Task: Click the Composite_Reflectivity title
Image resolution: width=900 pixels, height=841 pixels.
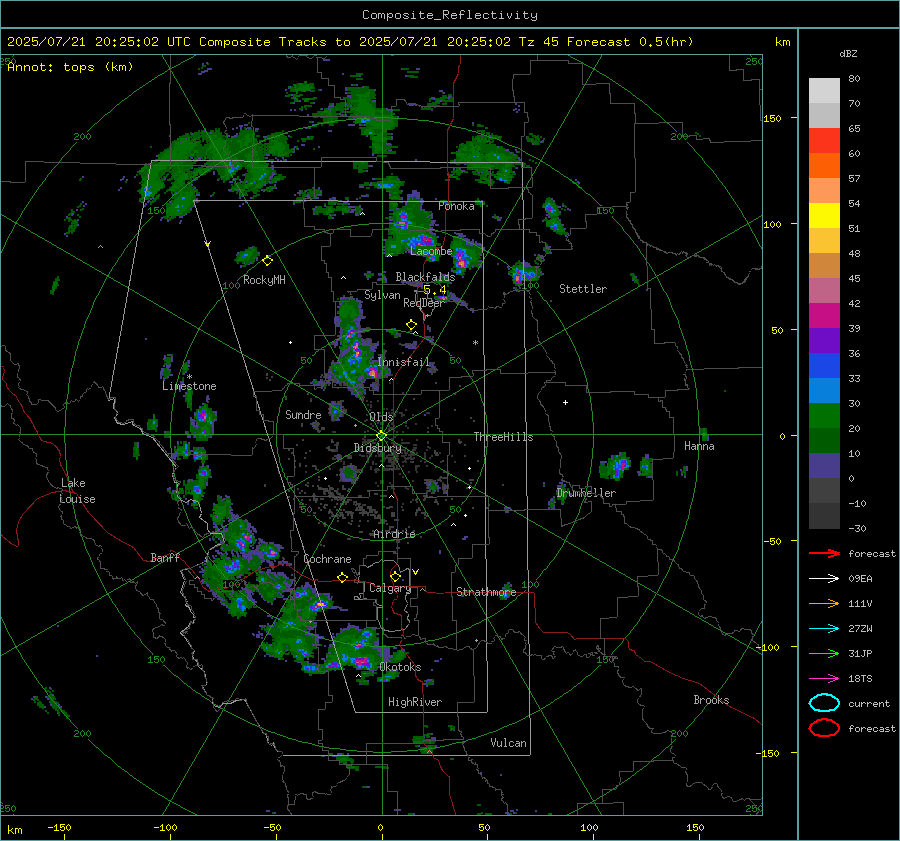Action: coord(449,15)
